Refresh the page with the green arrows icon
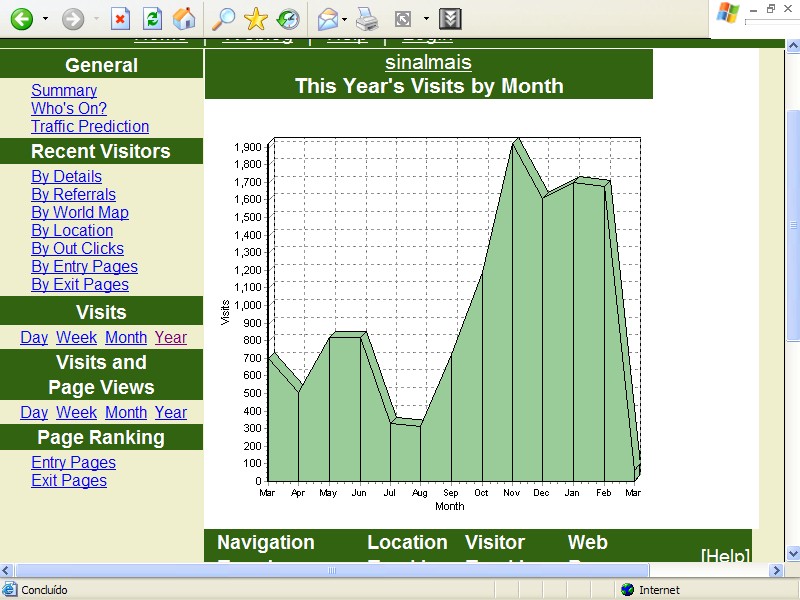Image resolution: width=800 pixels, height=600 pixels. tap(152, 19)
